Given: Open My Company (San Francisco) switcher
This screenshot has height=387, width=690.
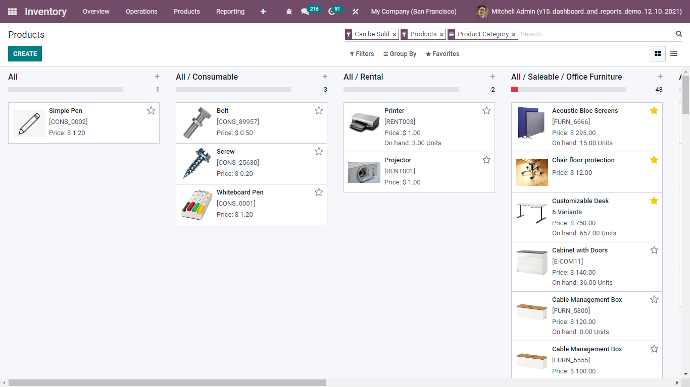Looking at the screenshot, I should click(x=413, y=12).
